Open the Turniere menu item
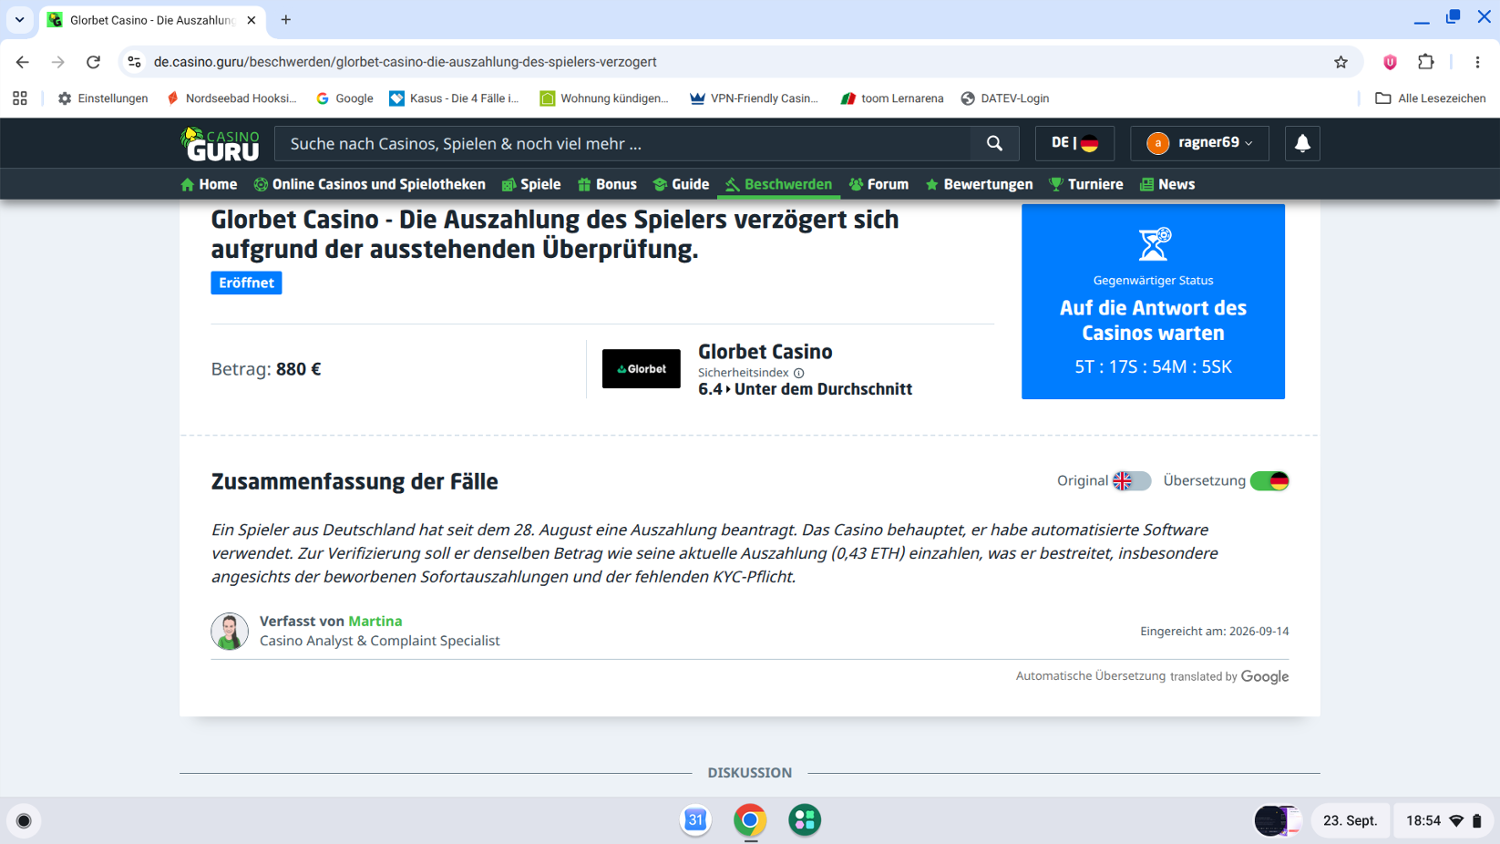 point(1086,184)
